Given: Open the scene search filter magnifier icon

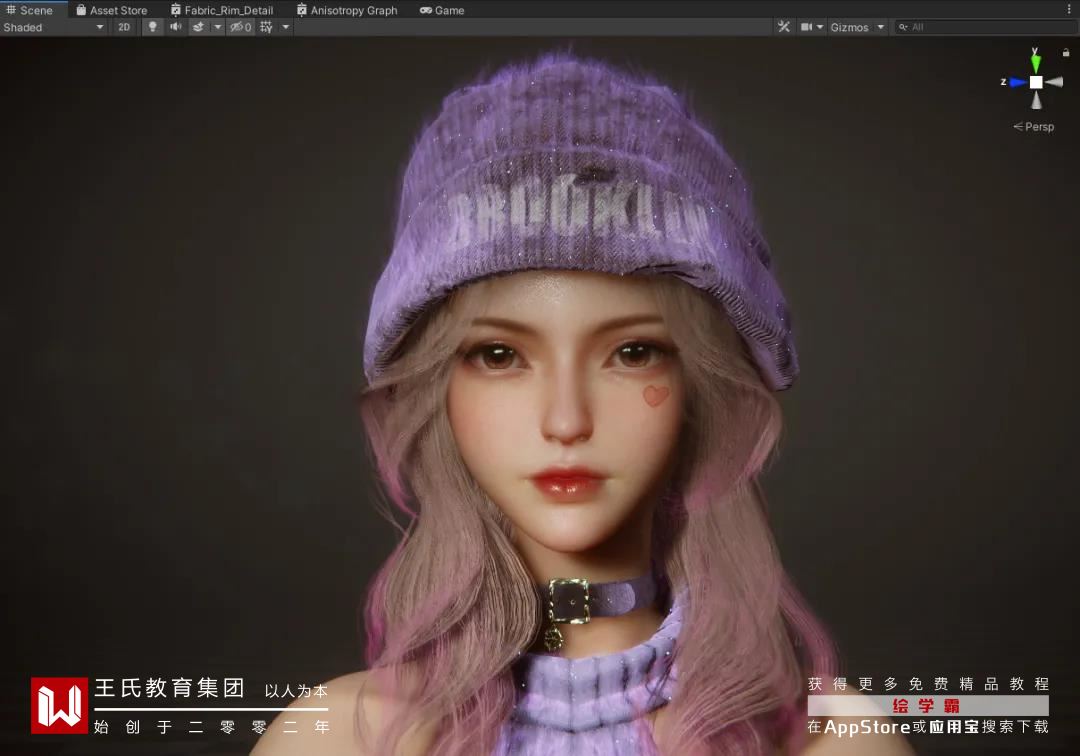Looking at the screenshot, I should click(x=903, y=27).
